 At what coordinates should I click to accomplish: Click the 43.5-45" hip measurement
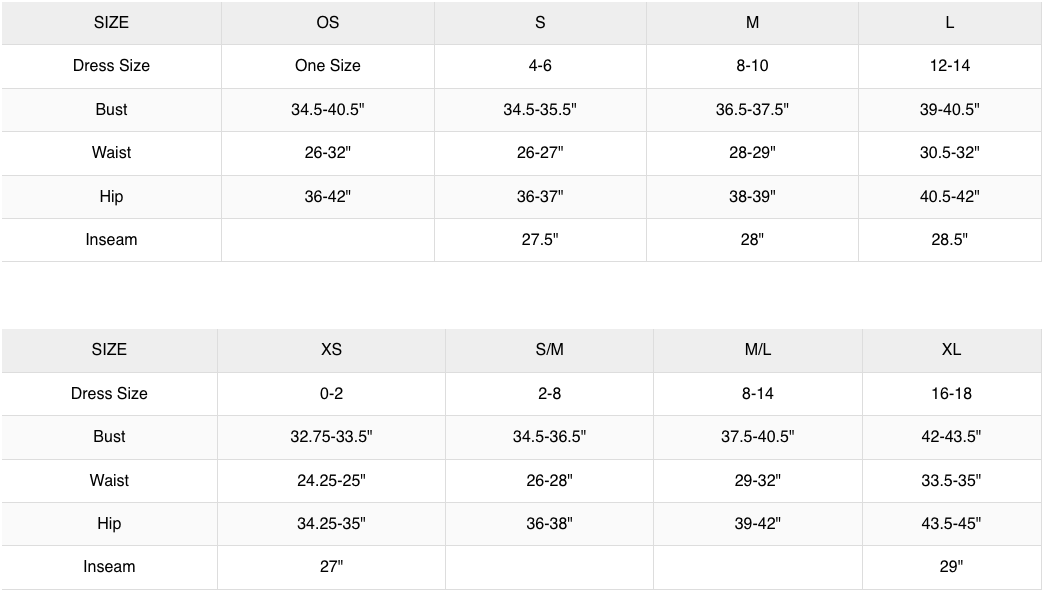[x=951, y=524]
